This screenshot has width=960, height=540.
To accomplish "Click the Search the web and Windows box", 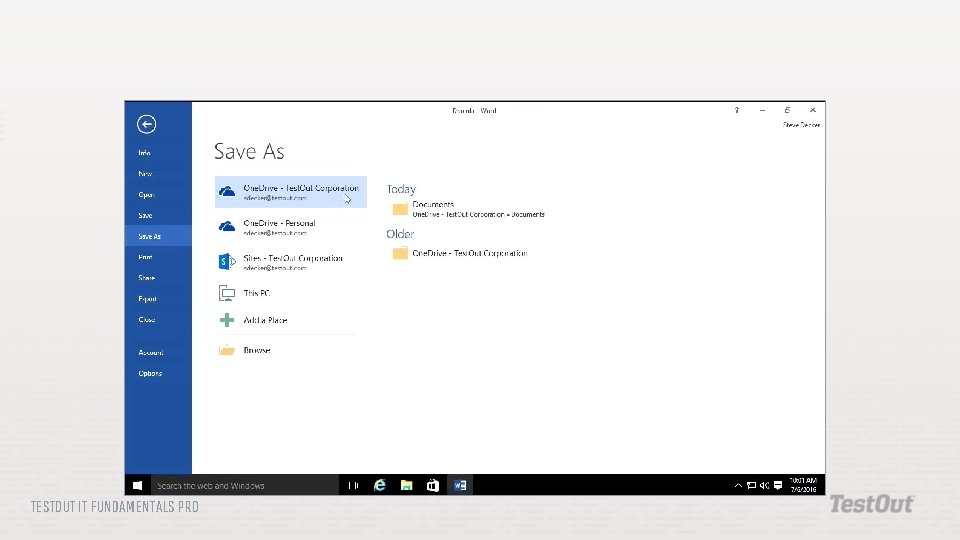I will coord(245,486).
